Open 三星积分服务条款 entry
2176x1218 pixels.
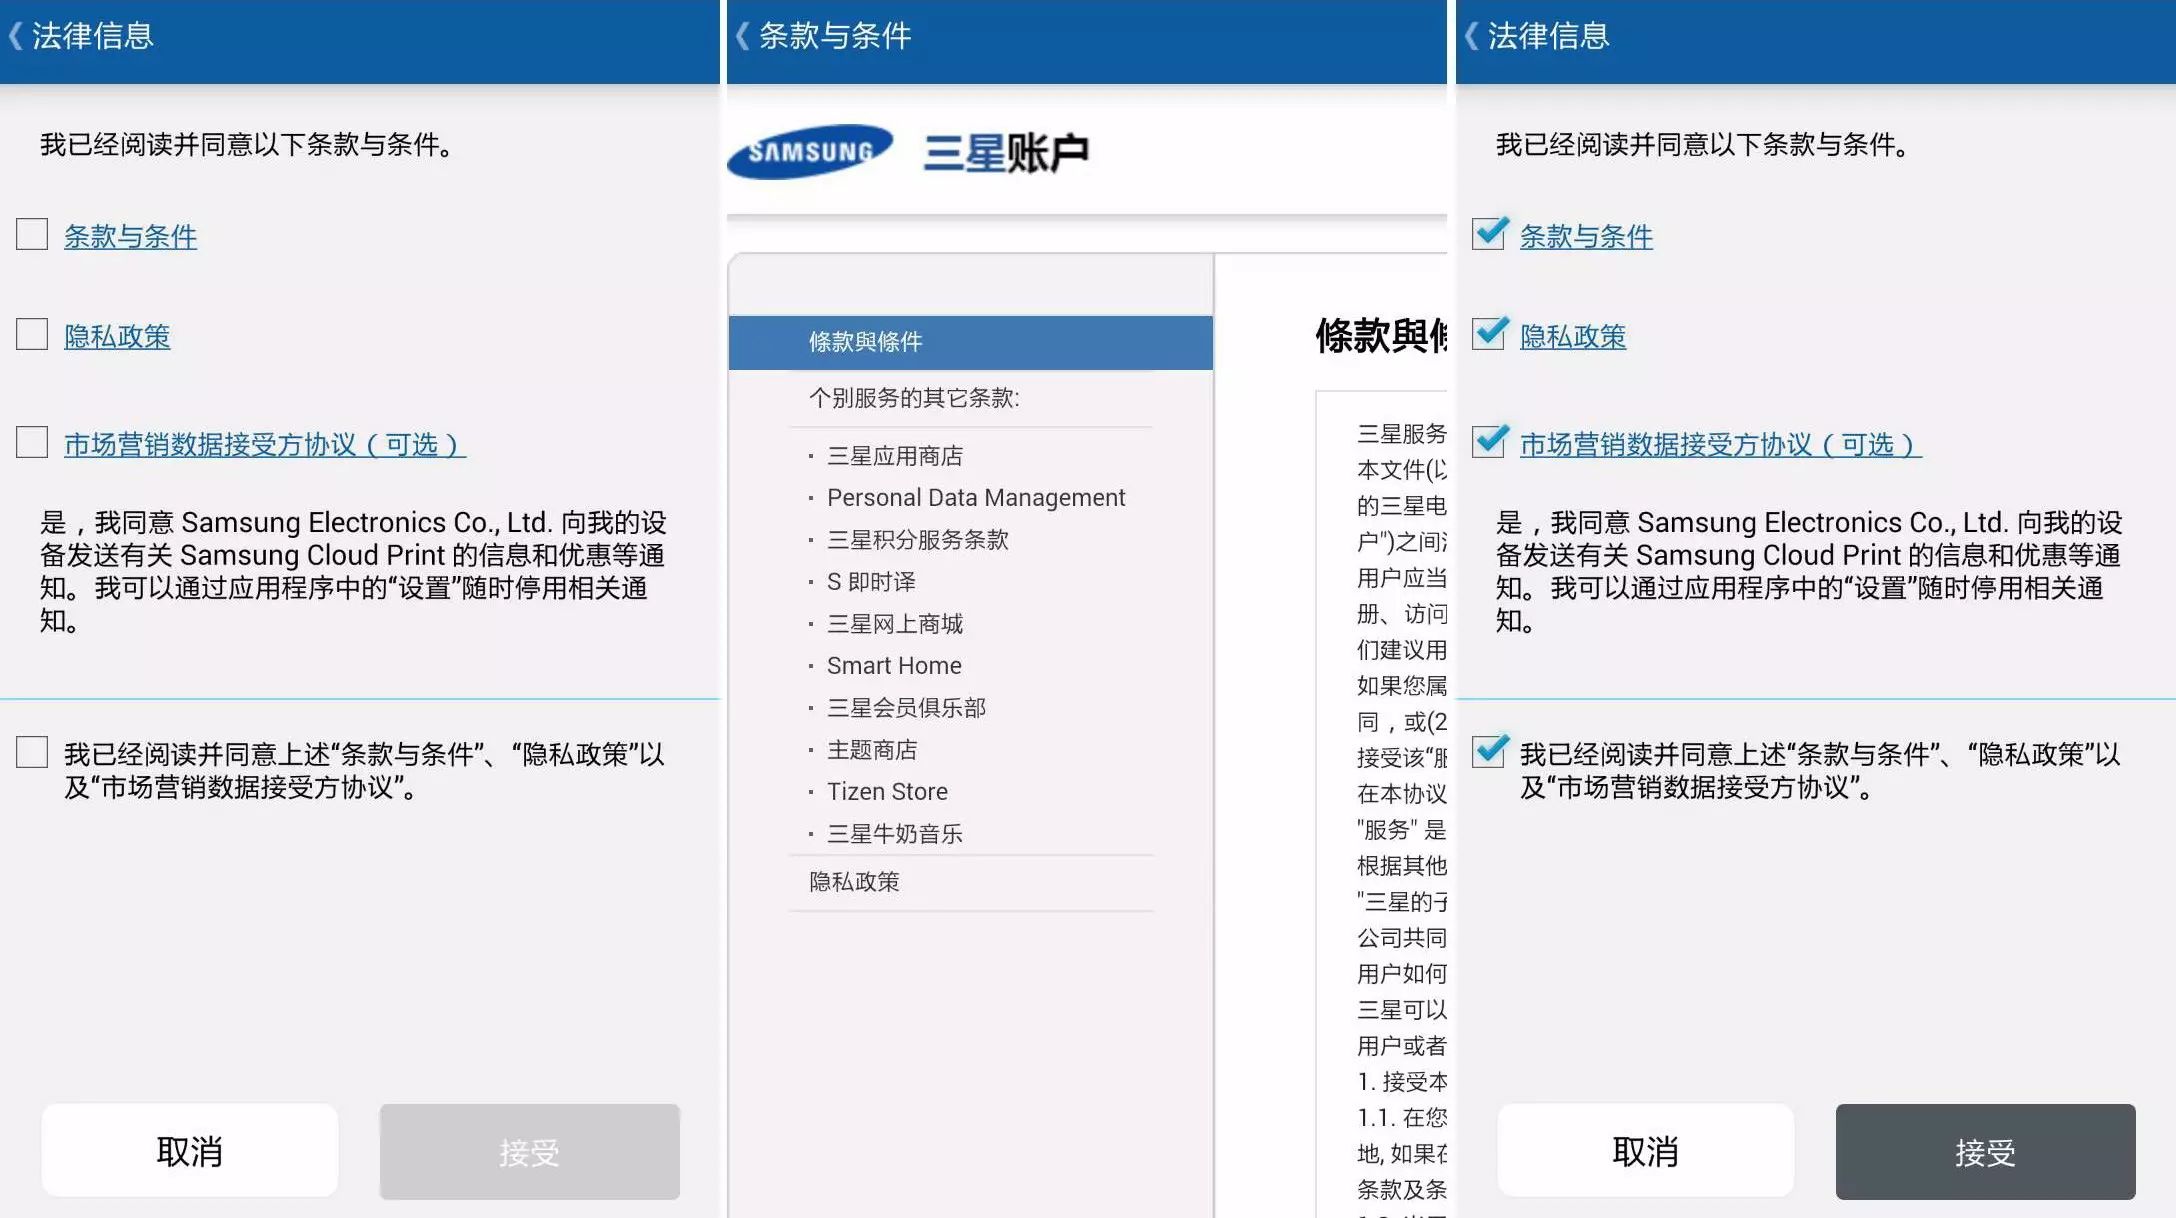click(x=918, y=540)
